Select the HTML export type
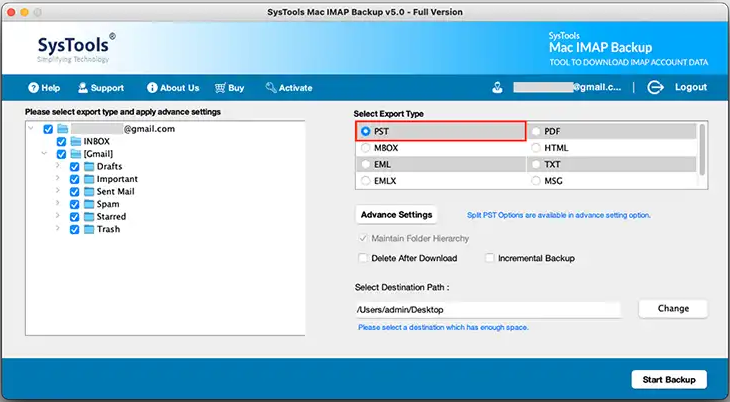The image size is (730, 402). point(536,148)
